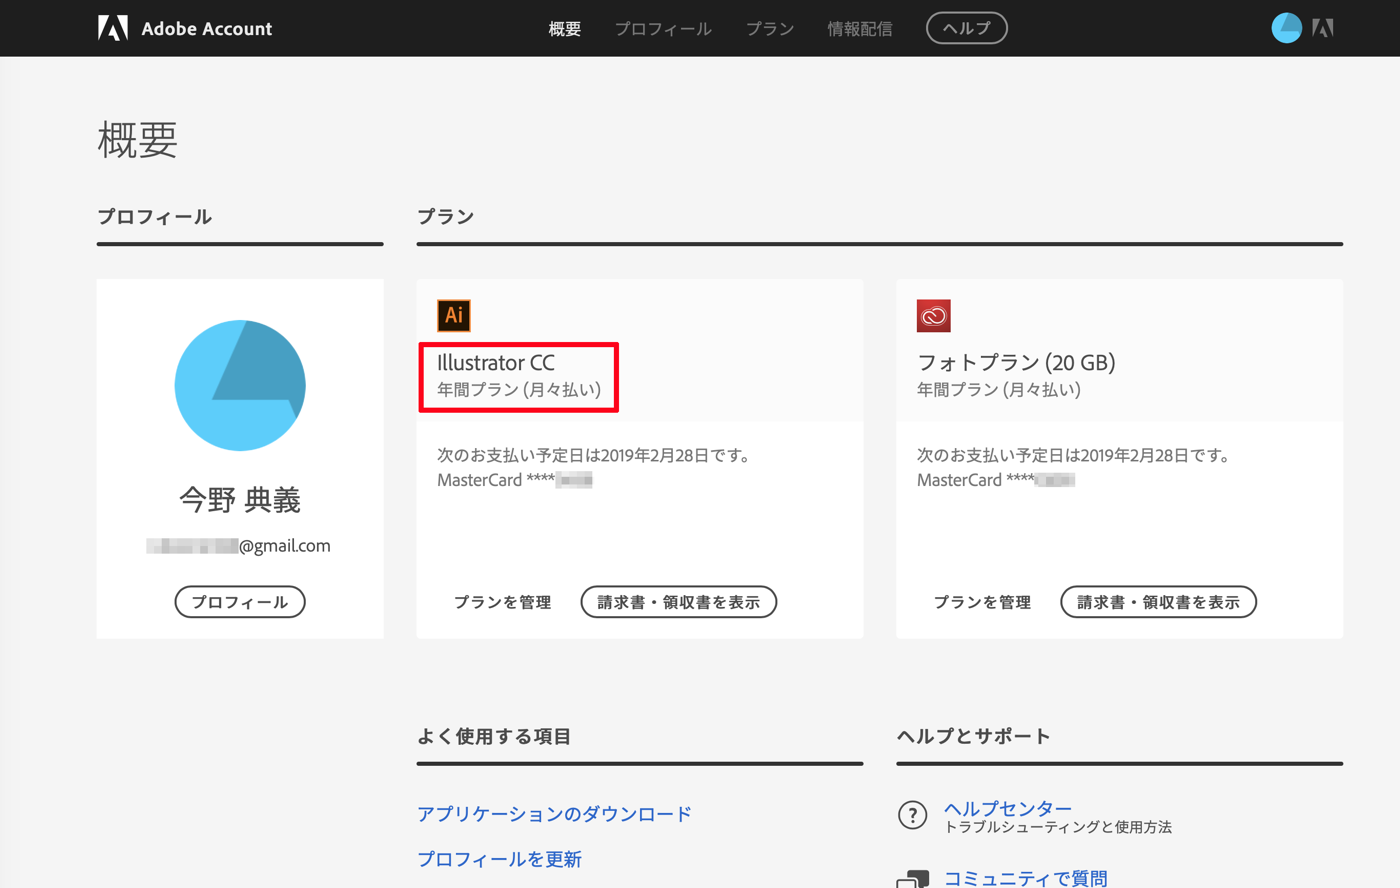Click the community chat bubble icon
Viewport: 1400px width, 888px height.
pos(912,879)
